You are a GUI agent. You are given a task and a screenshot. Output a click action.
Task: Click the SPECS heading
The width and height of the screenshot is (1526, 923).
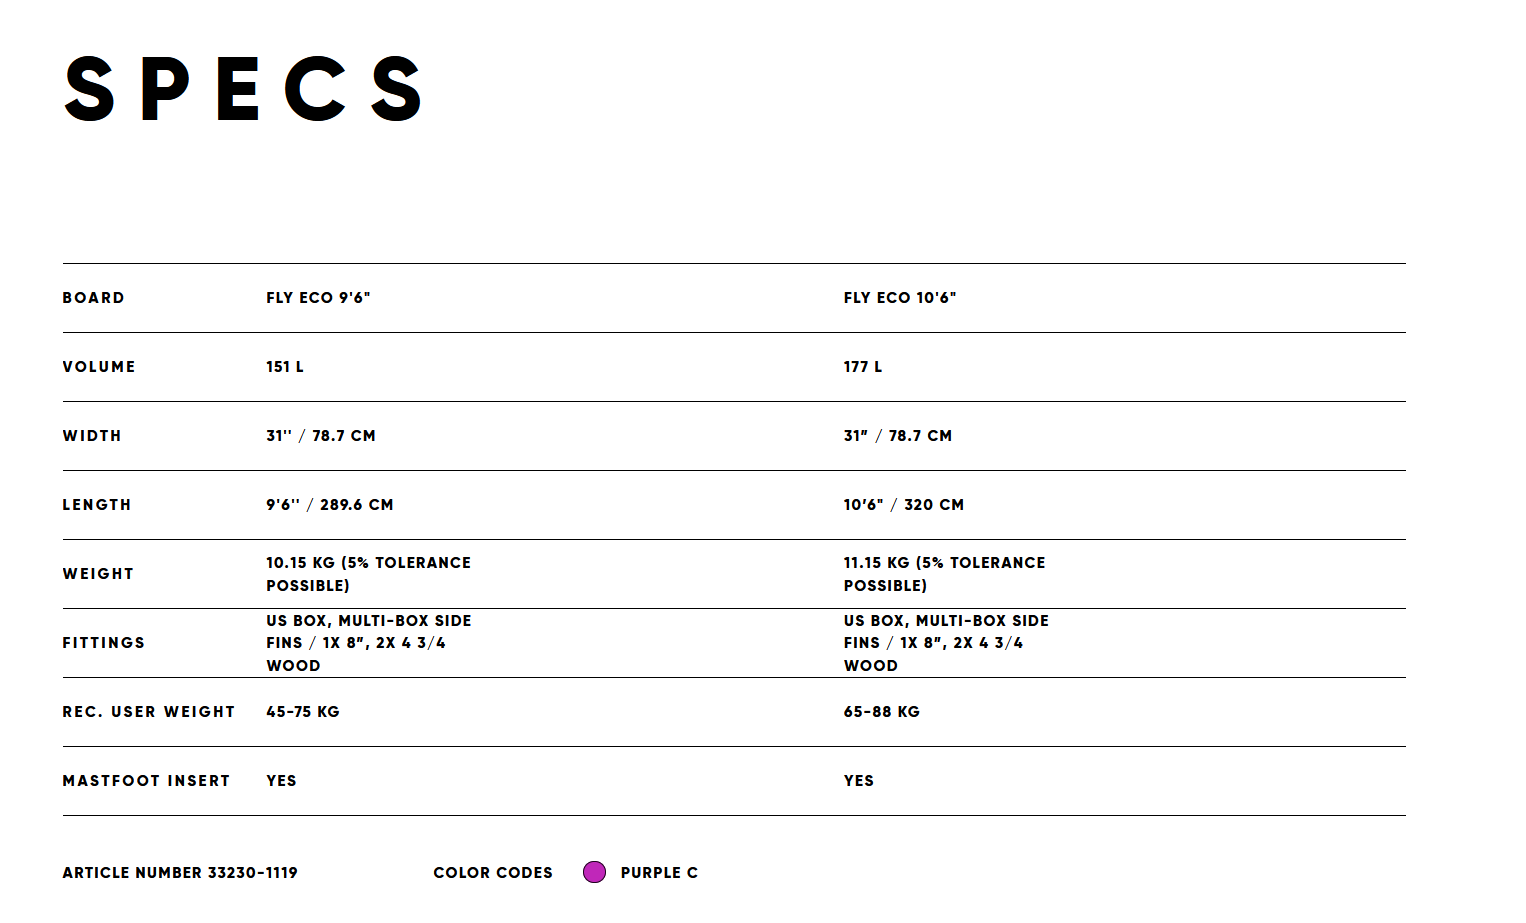coord(244,89)
